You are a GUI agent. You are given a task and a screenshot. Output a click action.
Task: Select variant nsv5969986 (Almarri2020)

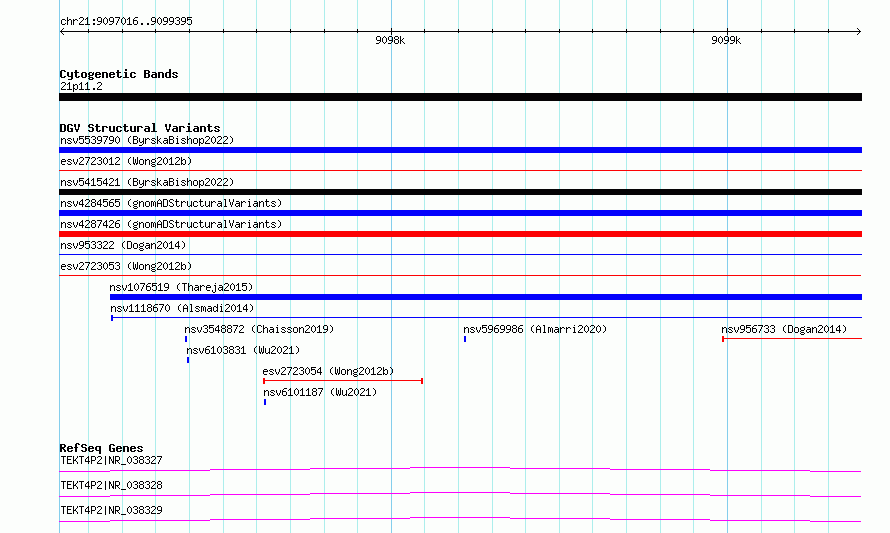tap(535, 329)
